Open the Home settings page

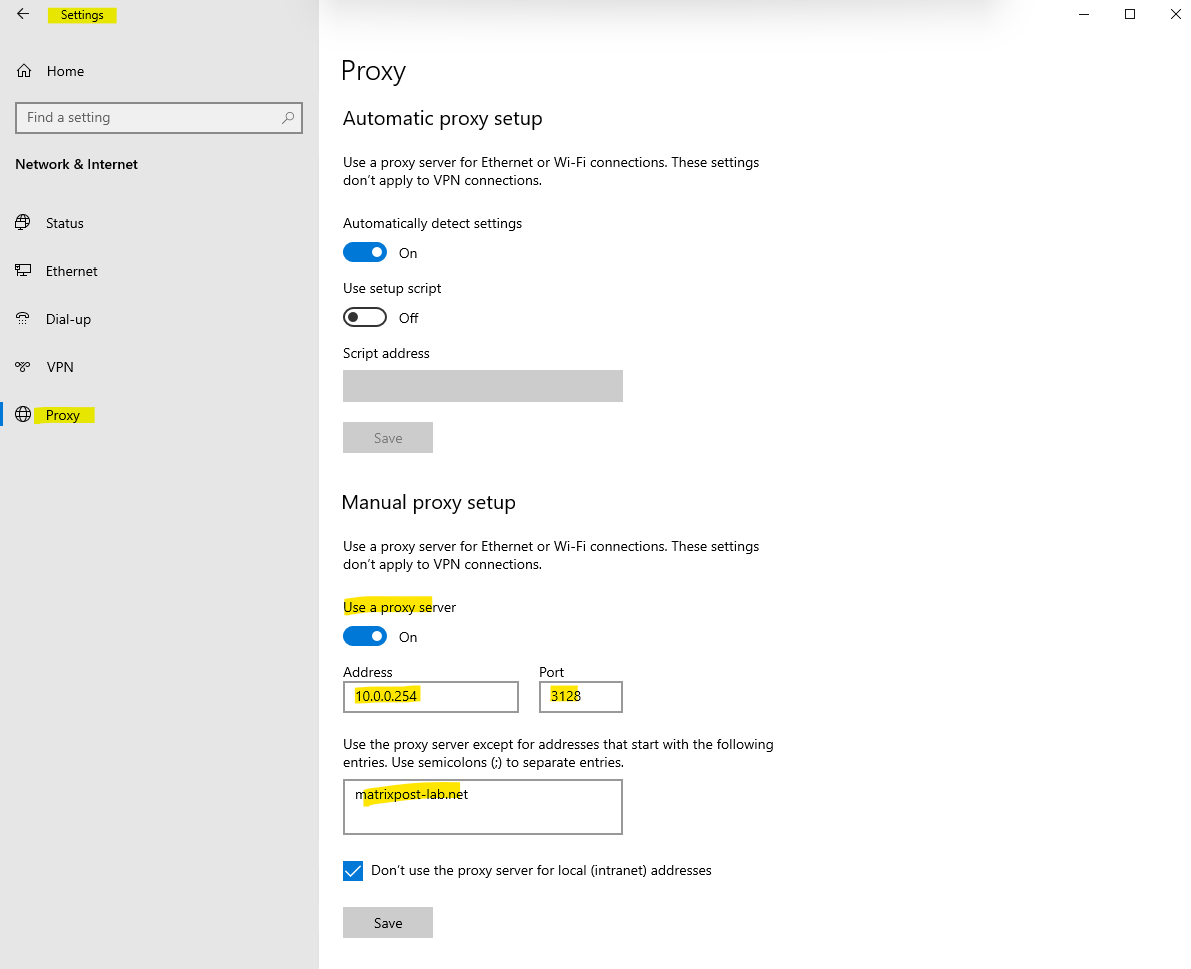point(159,71)
